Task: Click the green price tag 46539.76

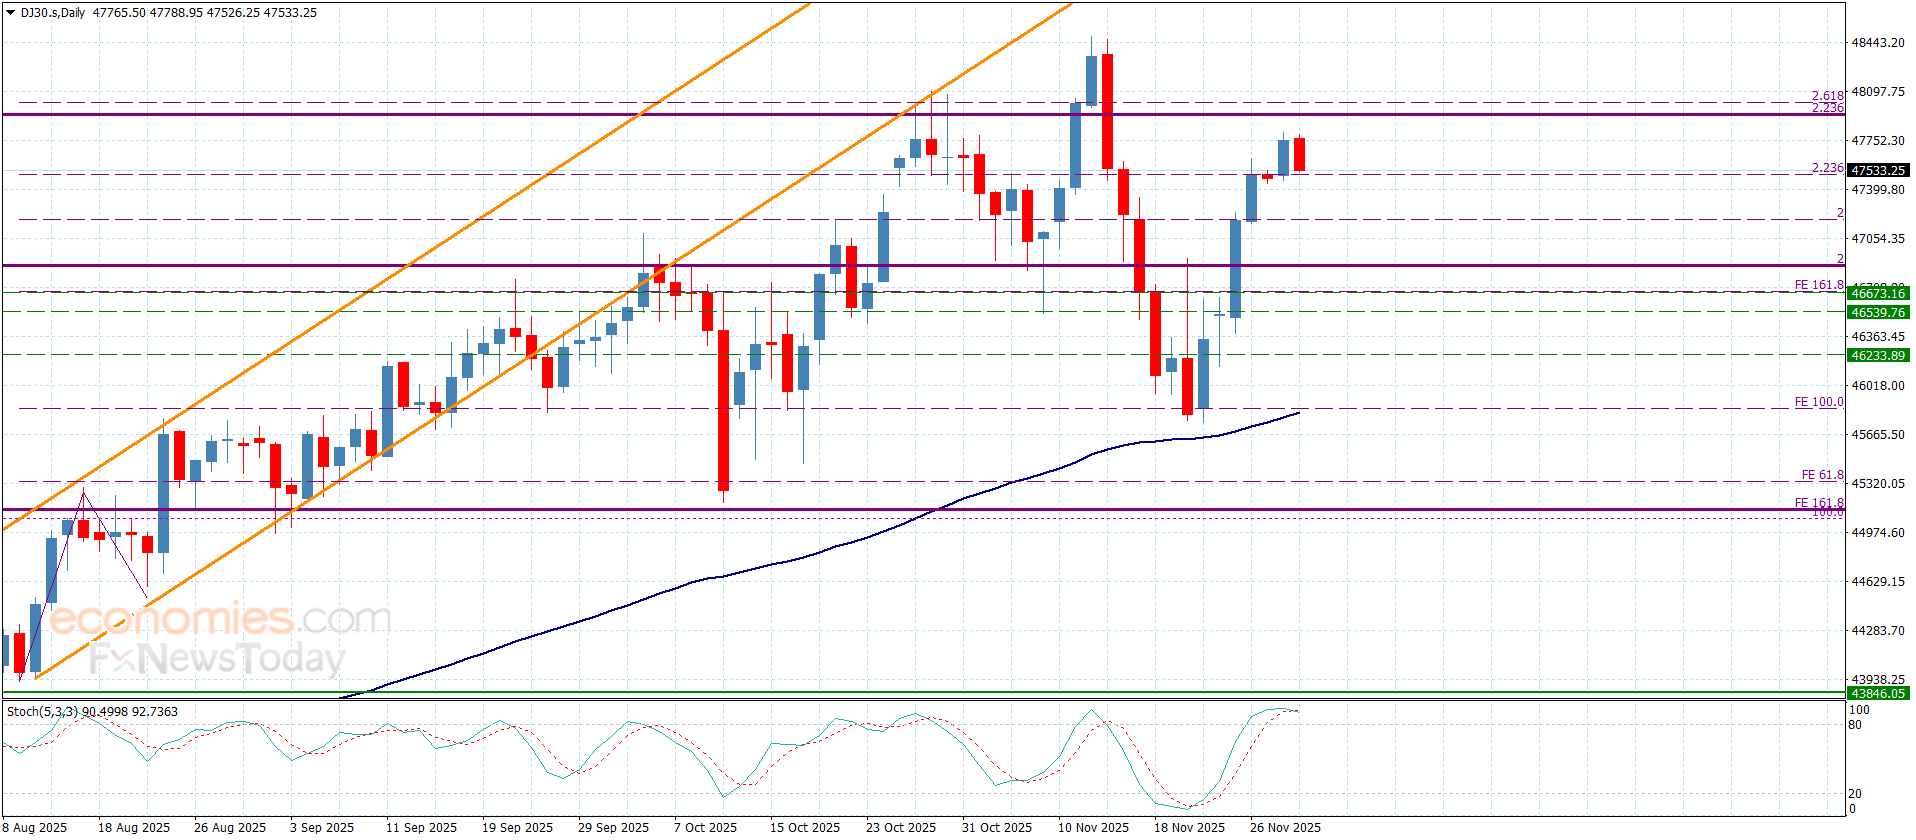Action: 1878,313
